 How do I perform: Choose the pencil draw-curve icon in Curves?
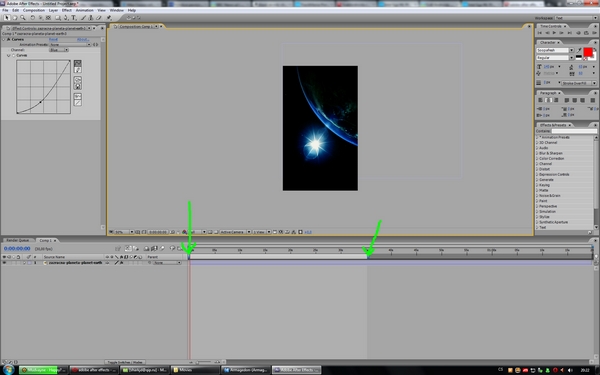point(78,70)
